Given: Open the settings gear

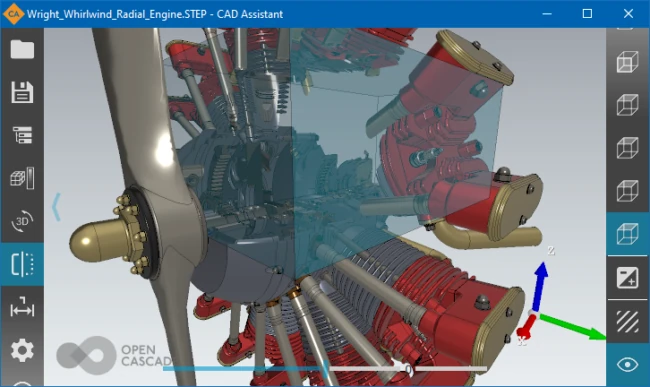Looking at the screenshot, I should (22, 350).
